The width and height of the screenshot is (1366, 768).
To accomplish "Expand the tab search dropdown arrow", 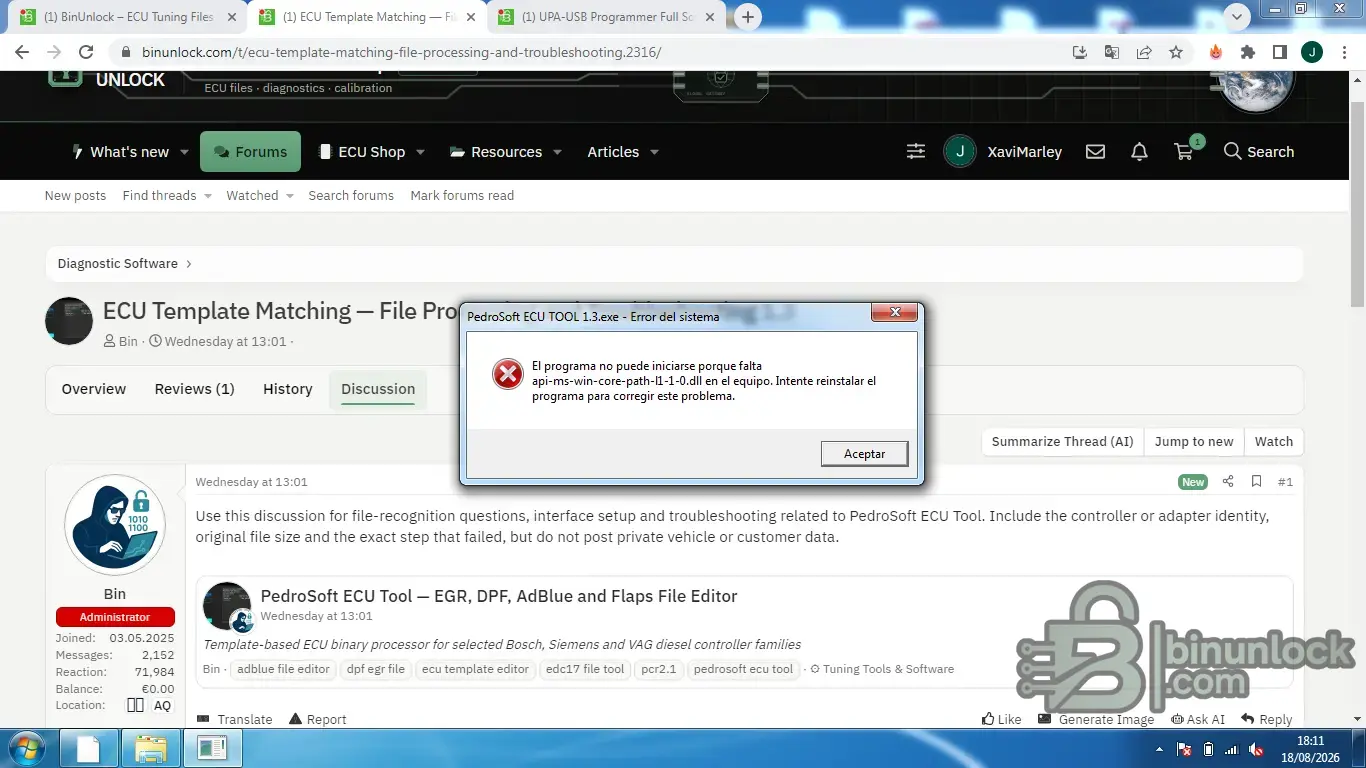I will (1238, 17).
